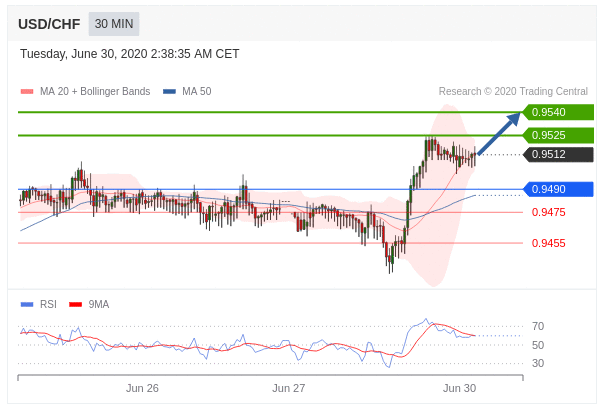Click the Jun 26 date axis label
Screen dimensions: 602x410
coord(142,388)
